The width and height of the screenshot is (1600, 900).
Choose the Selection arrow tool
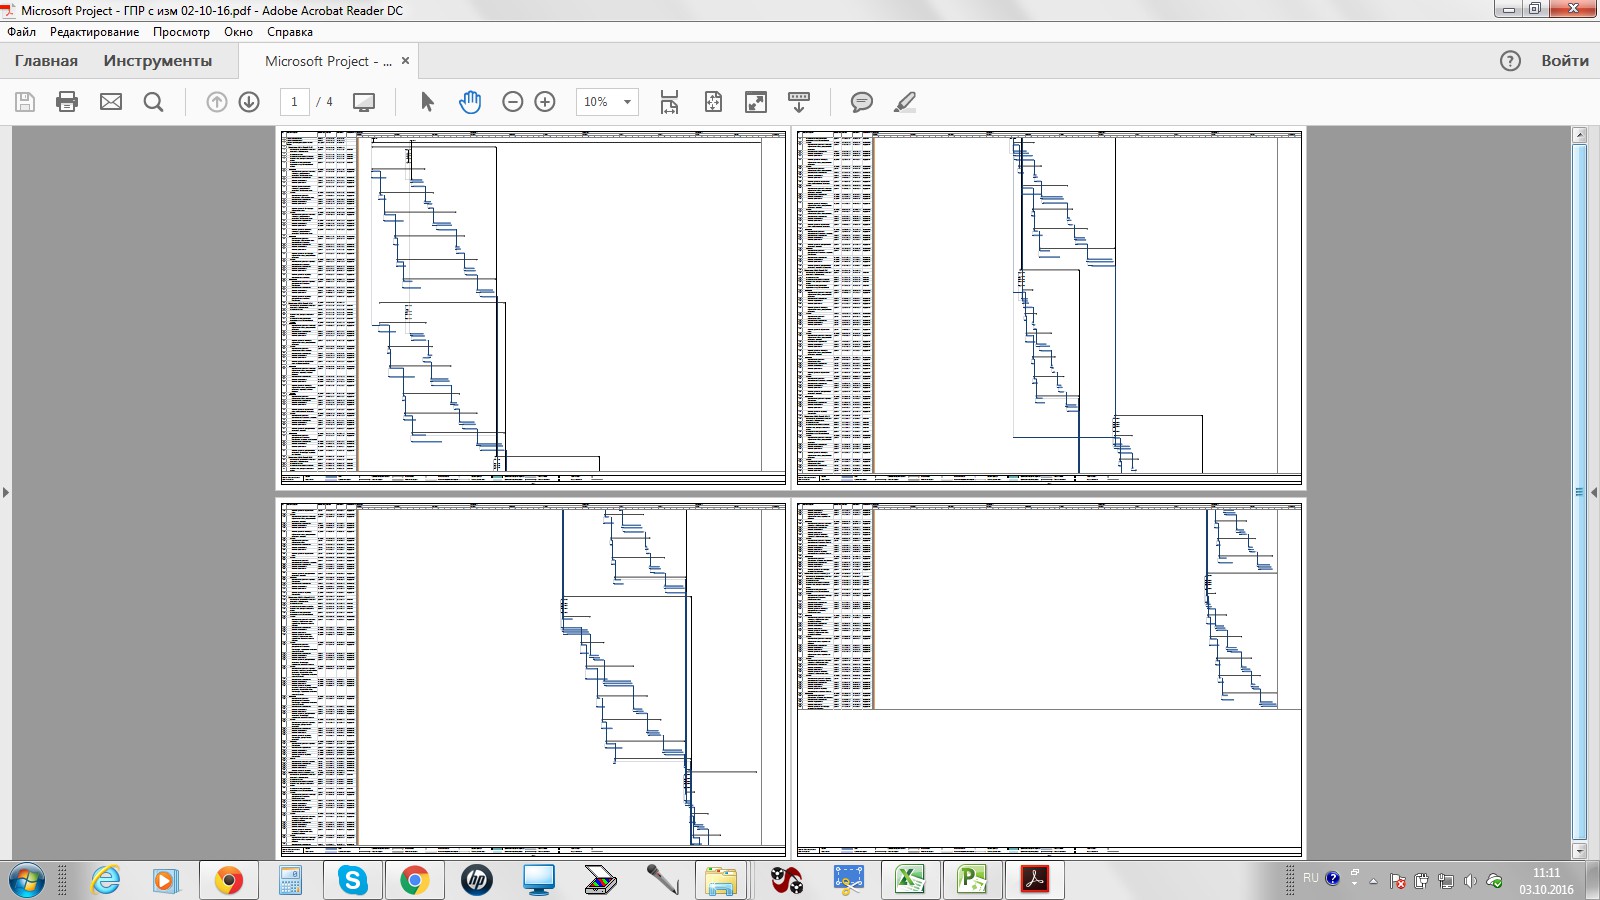click(x=427, y=102)
